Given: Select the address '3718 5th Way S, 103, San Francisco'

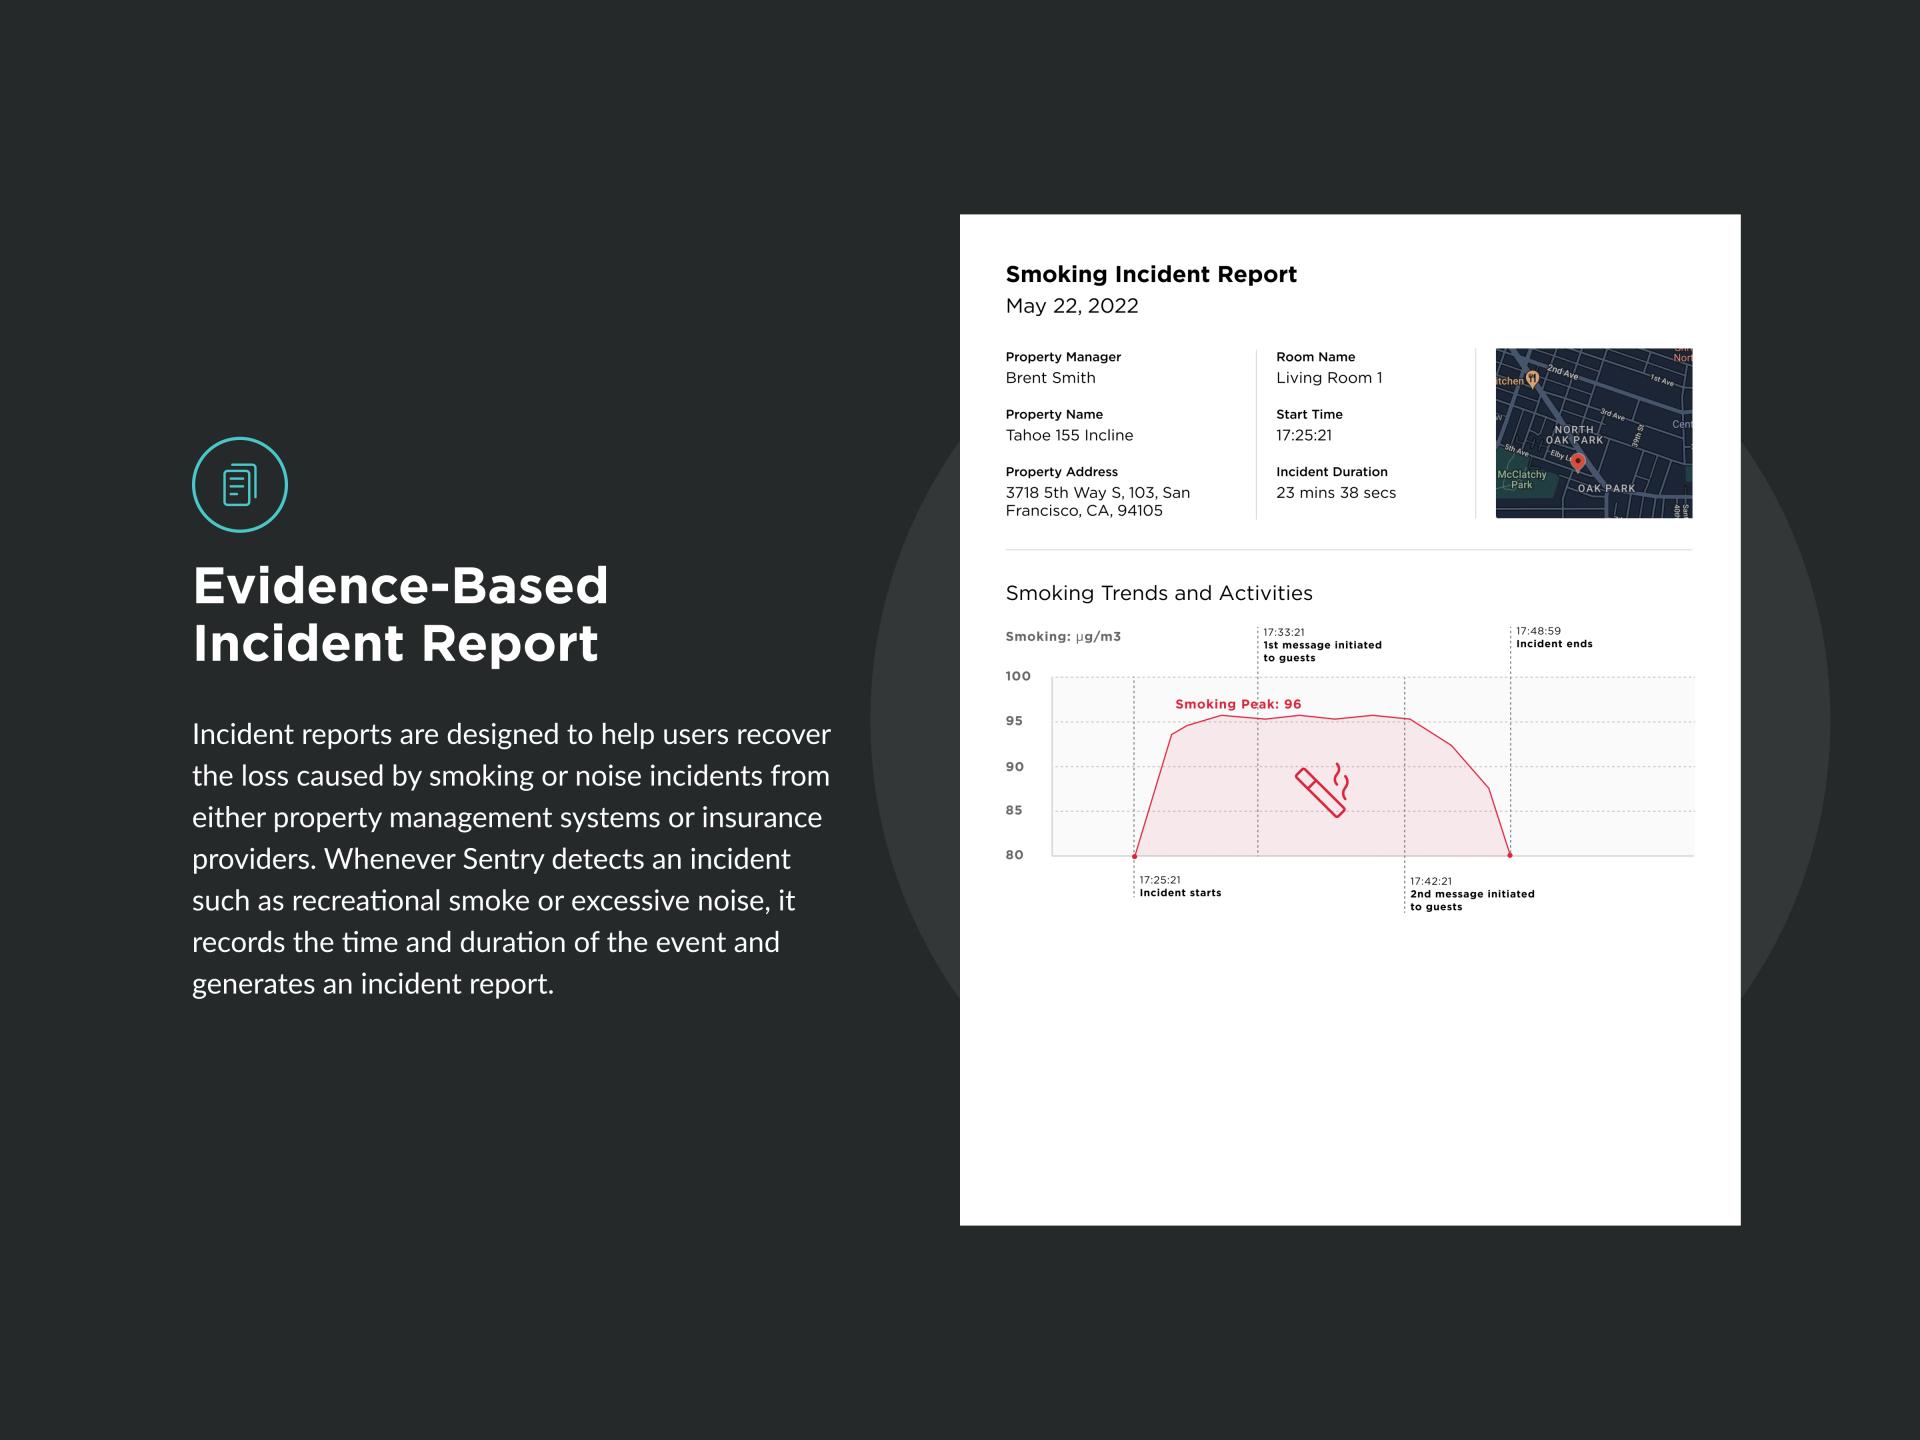Looking at the screenshot, I should coord(1097,502).
